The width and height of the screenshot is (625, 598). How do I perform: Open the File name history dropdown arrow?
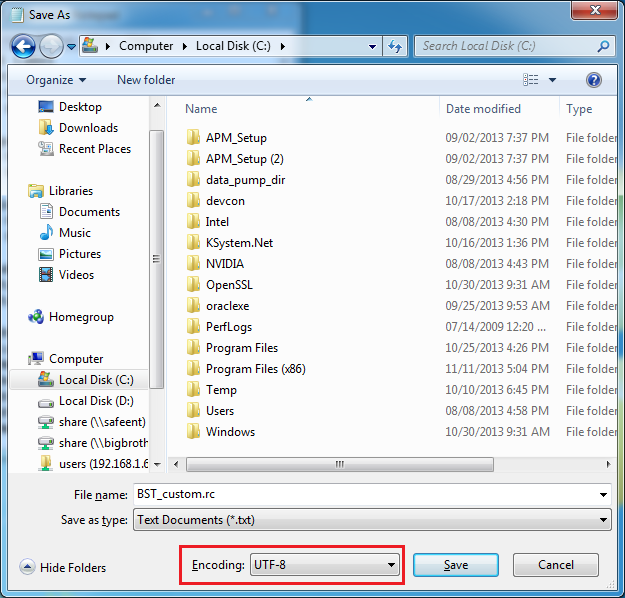point(602,495)
